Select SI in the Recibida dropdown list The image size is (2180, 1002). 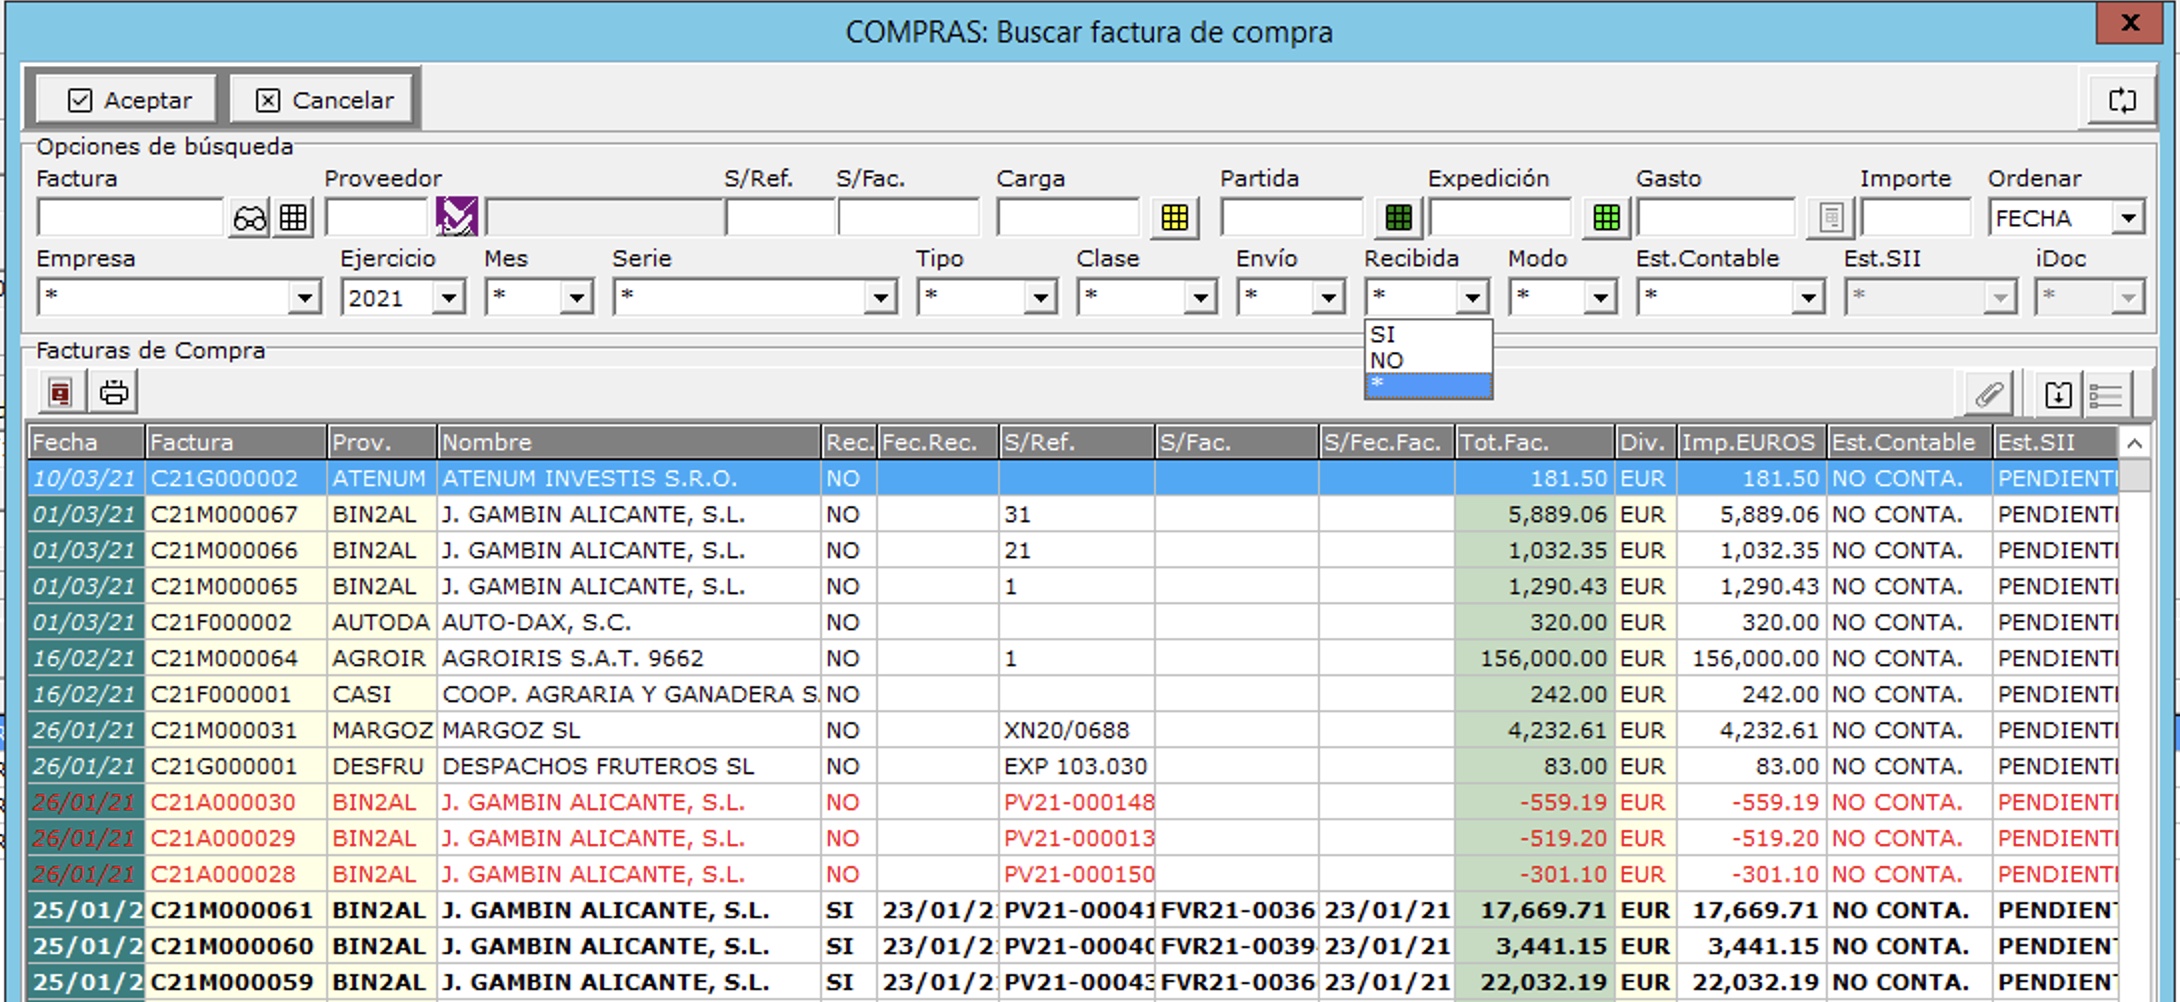pyautogui.click(x=1427, y=335)
